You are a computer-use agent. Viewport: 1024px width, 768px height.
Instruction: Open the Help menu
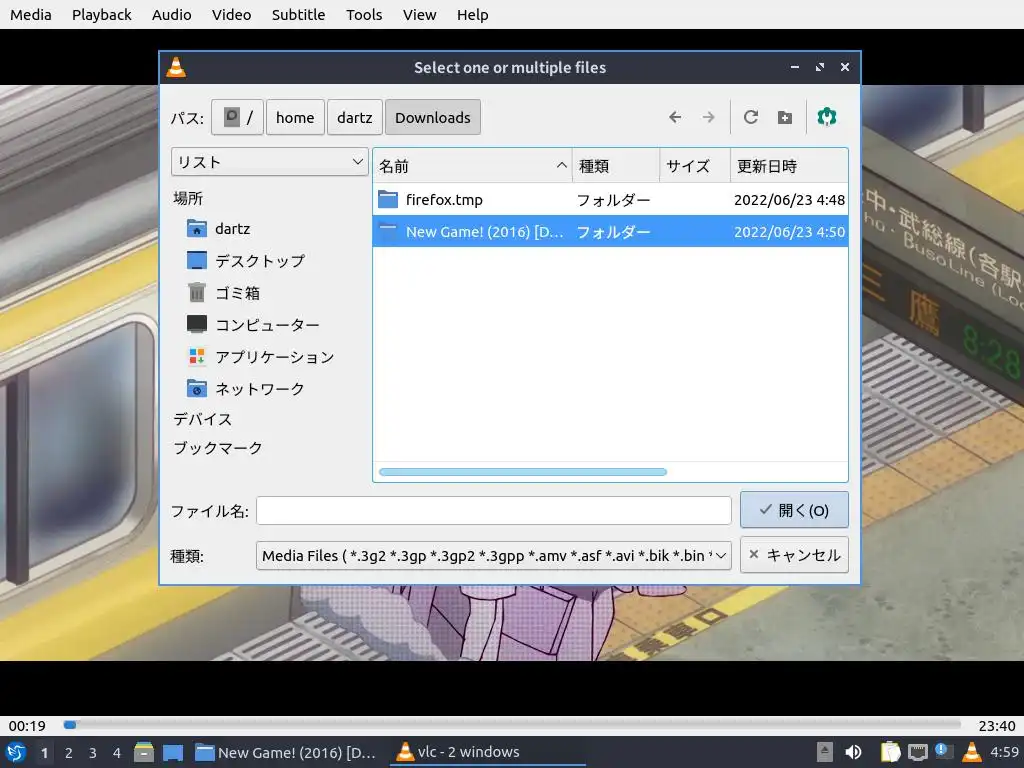click(x=472, y=14)
